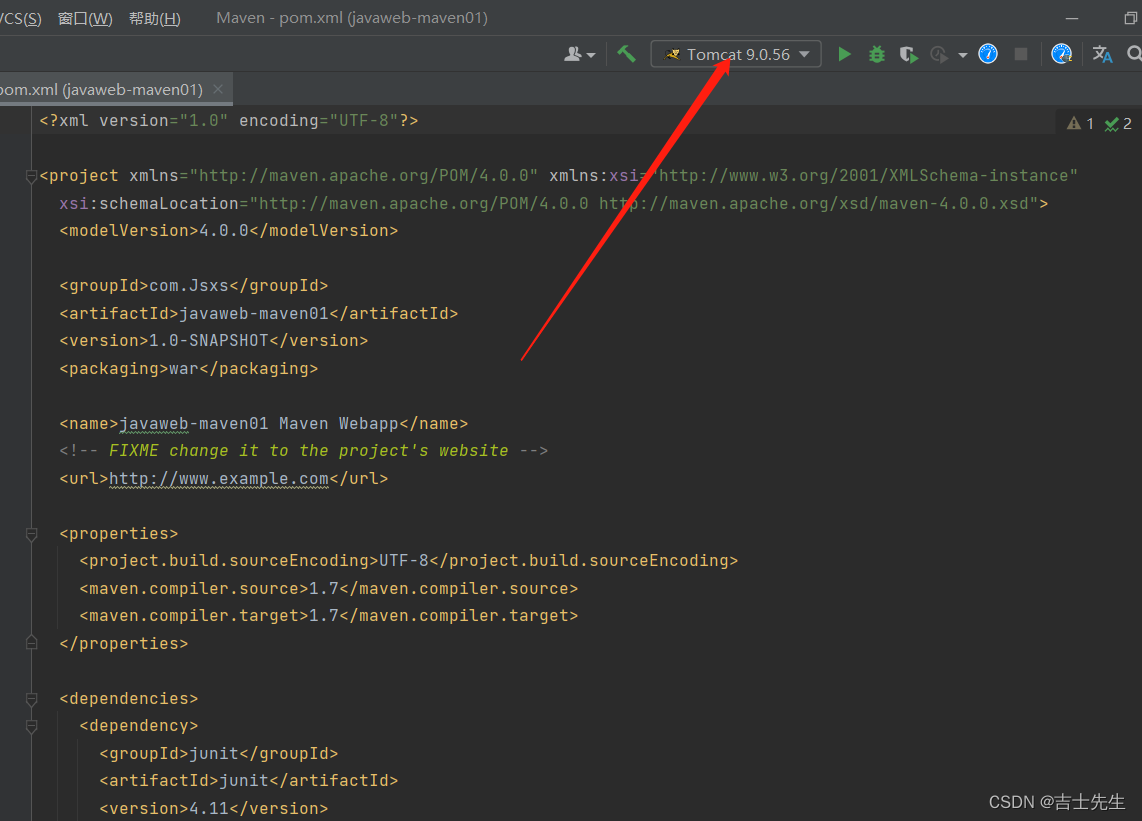This screenshot has width=1142, height=821.
Task: Click the modelVersion value 4.0.0
Action: click(x=224, y=231)
